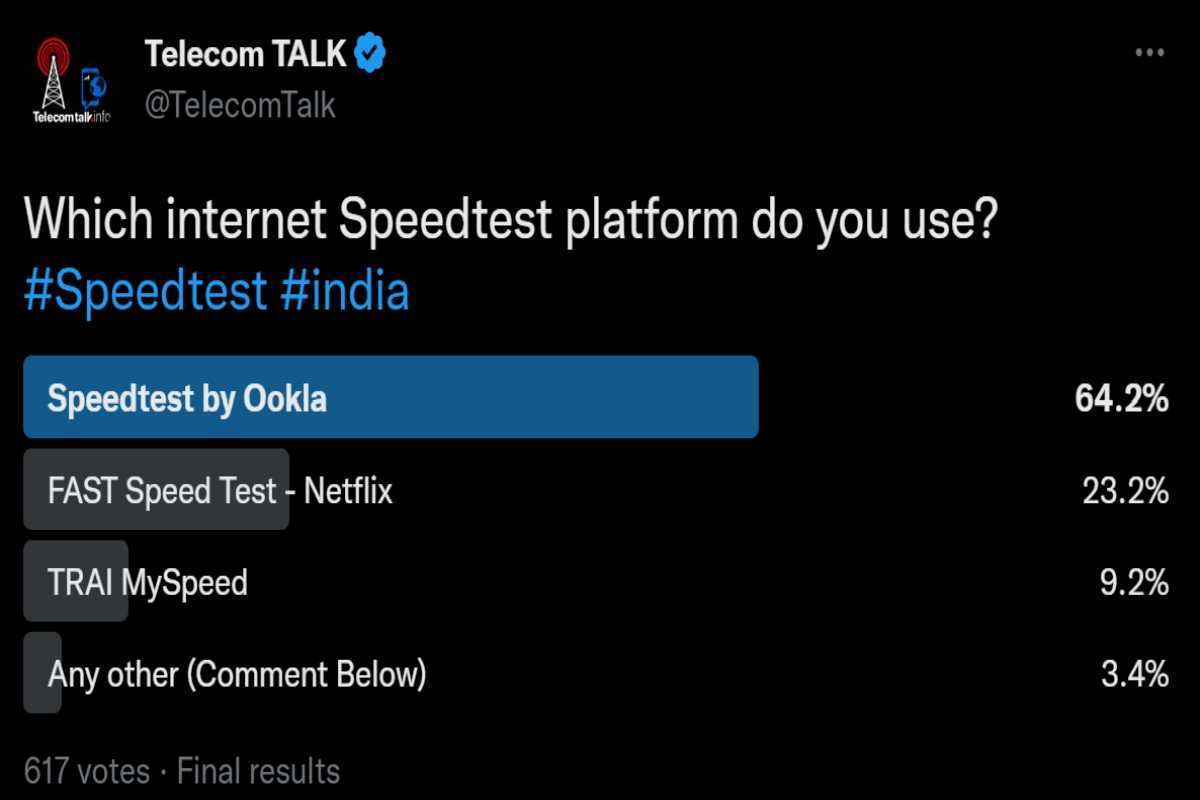Click the blue verified badge icon
Viewport: 1200px width, 800px height.
[x=373, y=54]
